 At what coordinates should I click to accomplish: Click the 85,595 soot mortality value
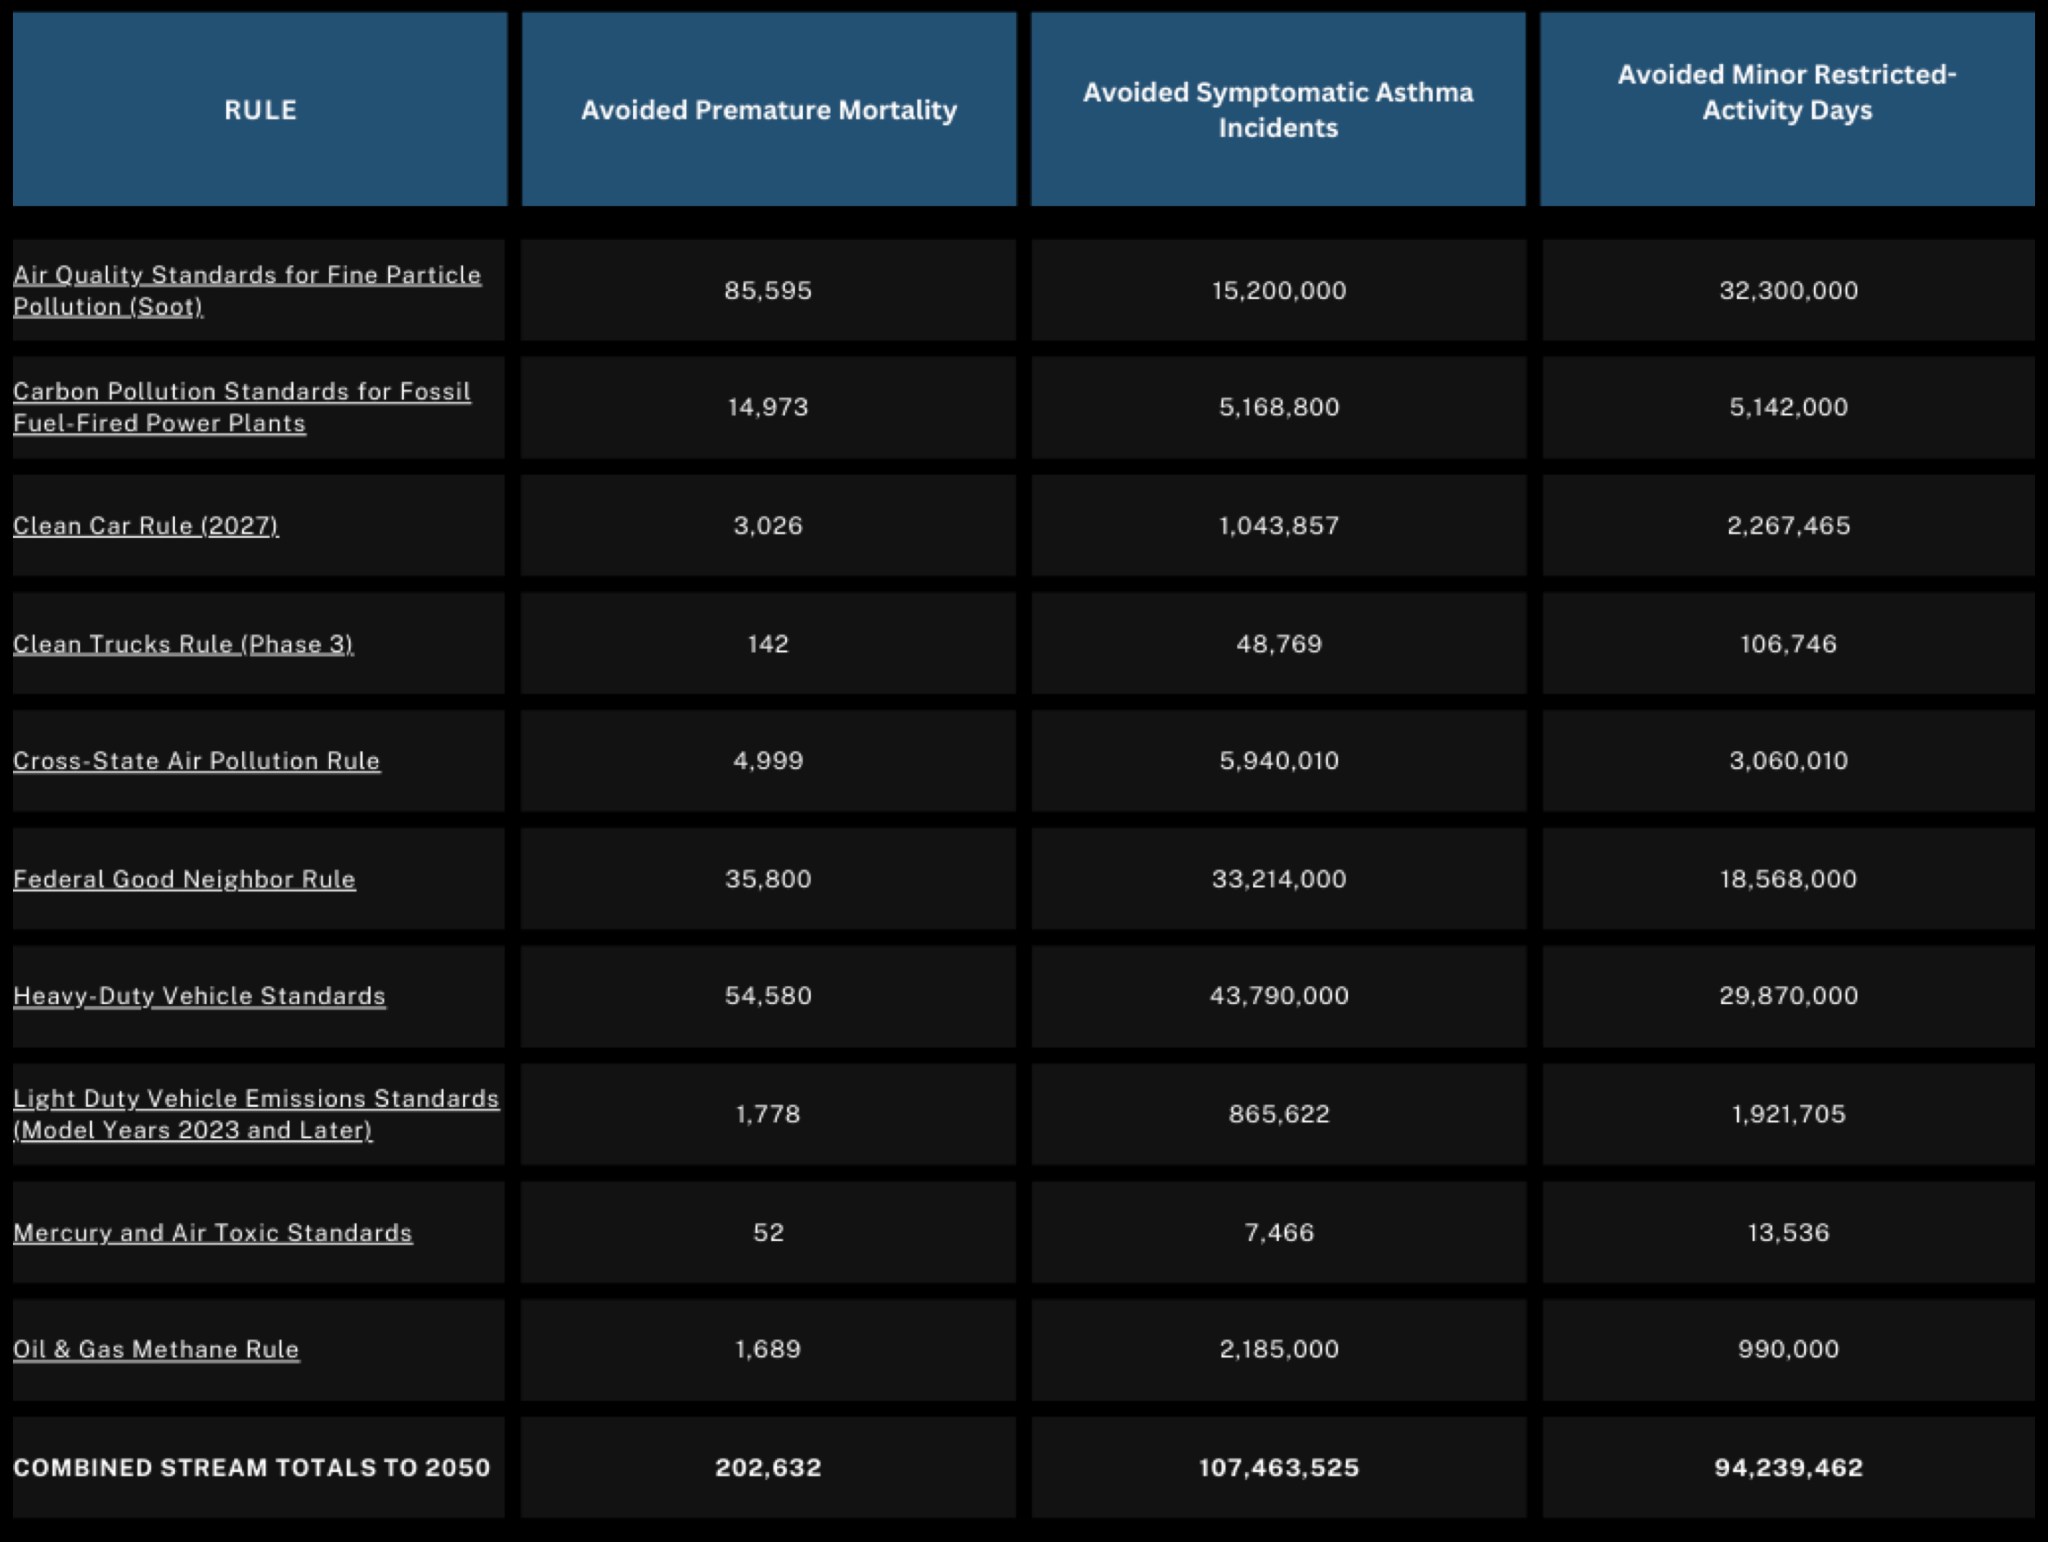pos(768,291)
